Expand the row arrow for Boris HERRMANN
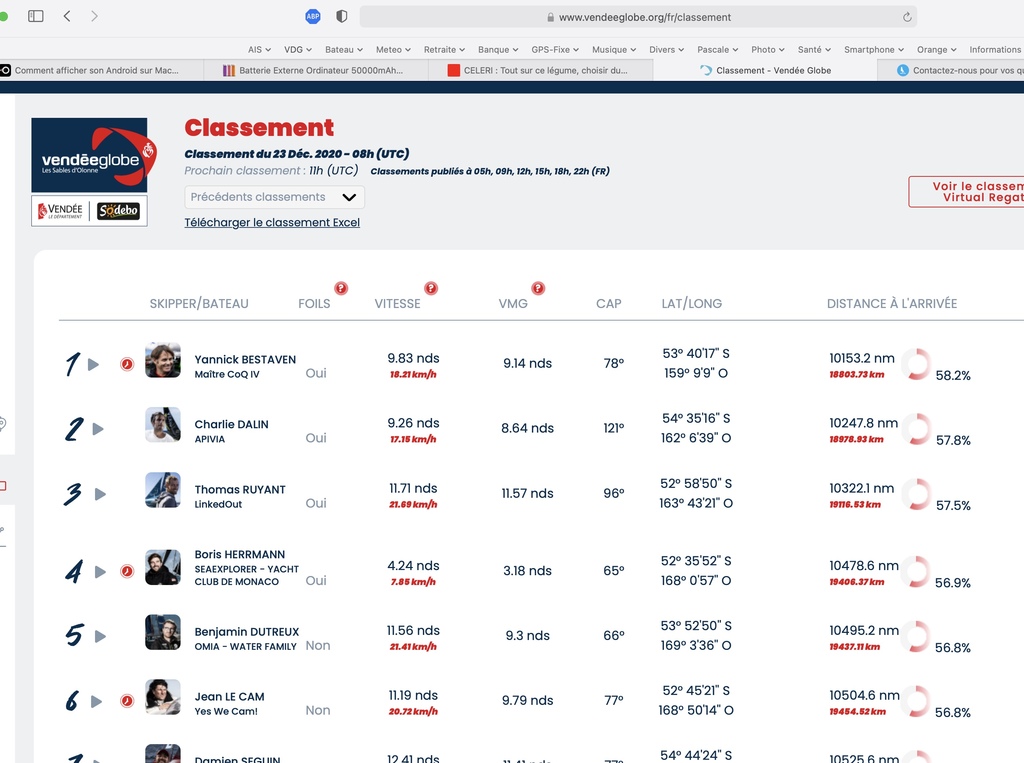Viewport: 1024px width, 763px height. (100, 572)
